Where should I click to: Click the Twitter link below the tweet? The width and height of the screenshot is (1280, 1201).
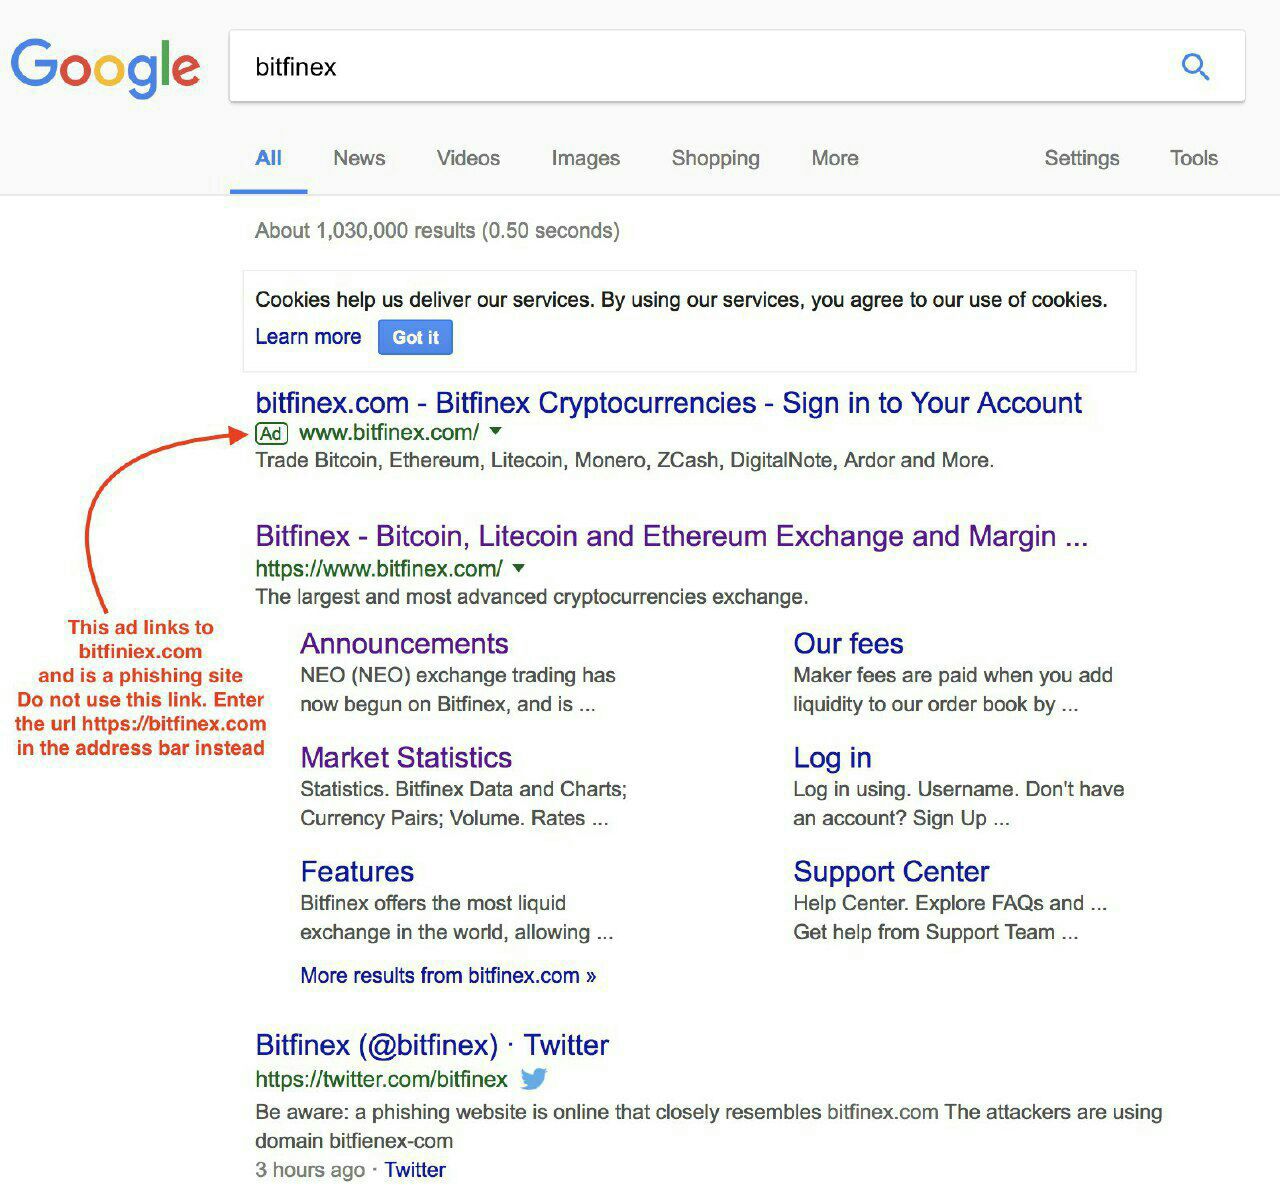tap(415, 1170)
